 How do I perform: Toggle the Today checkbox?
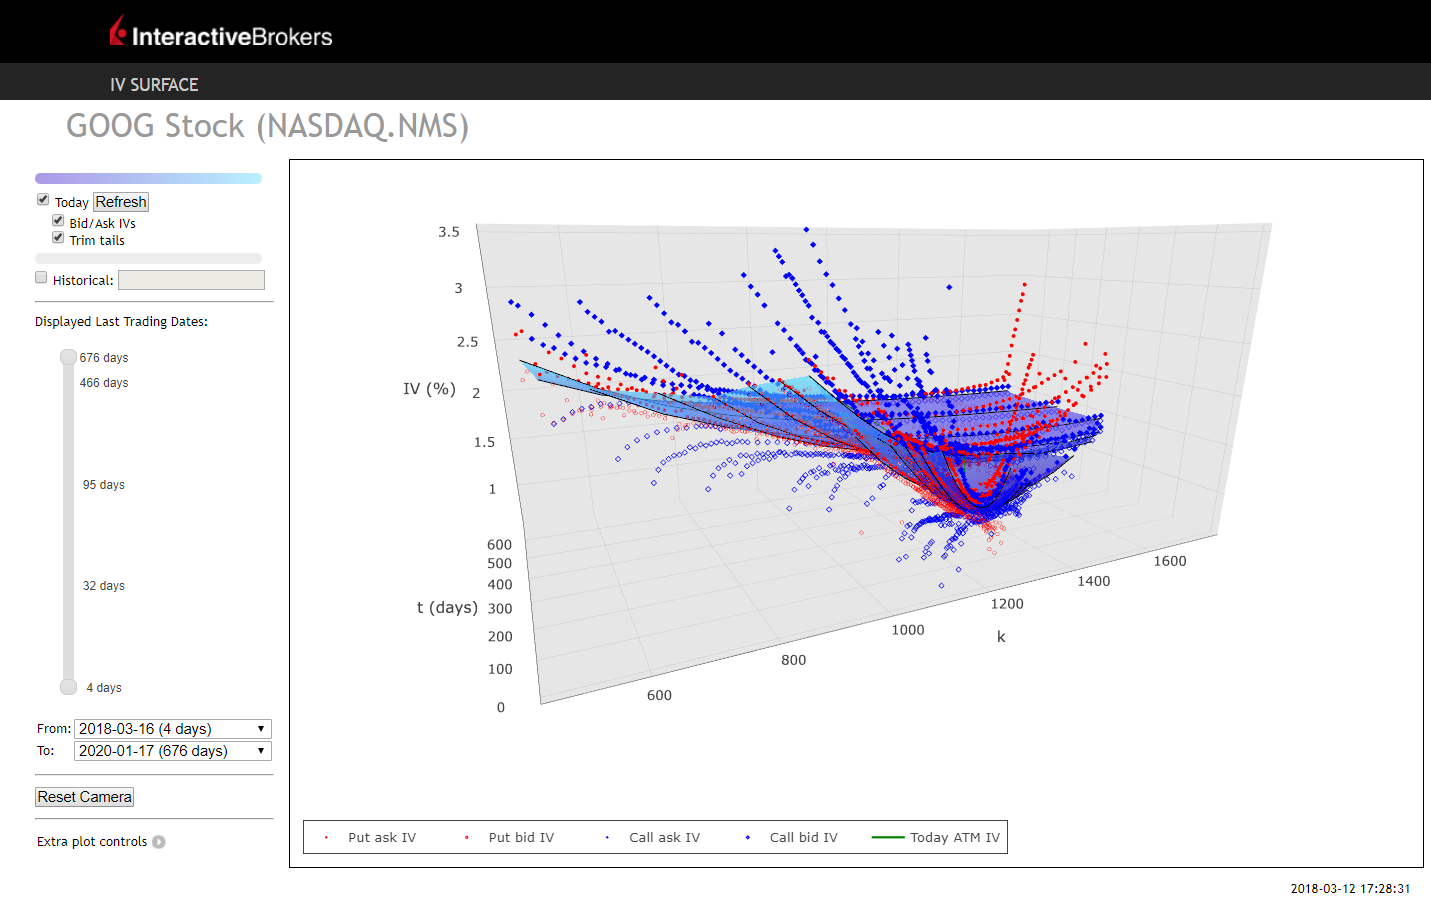43,200
